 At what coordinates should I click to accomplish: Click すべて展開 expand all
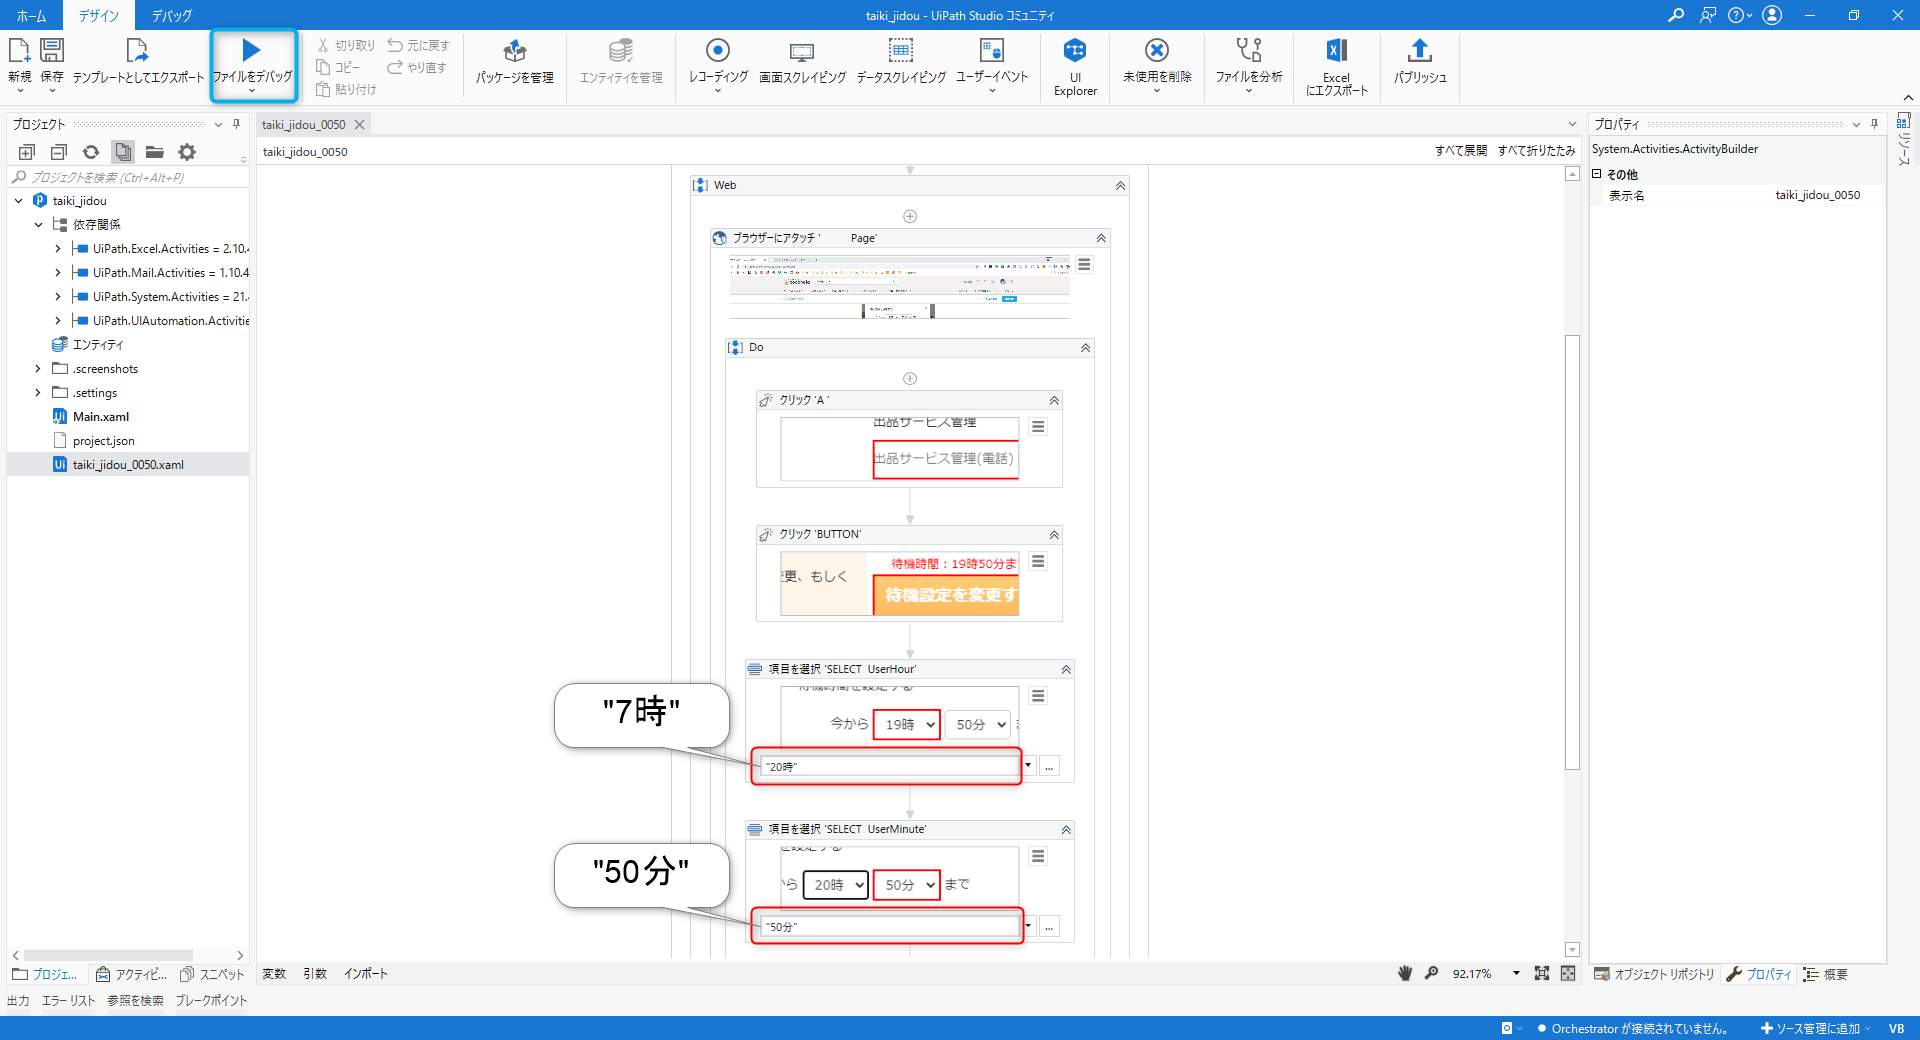1461,151
